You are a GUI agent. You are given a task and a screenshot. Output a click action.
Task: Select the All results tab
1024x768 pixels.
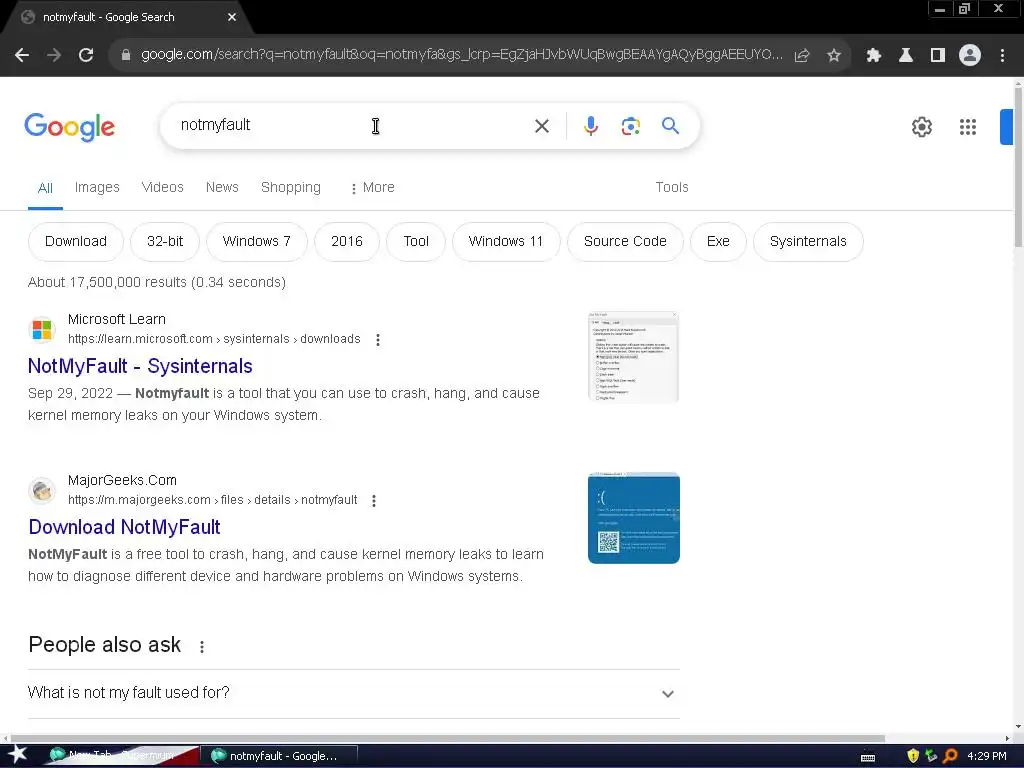(x=45, y=188)
